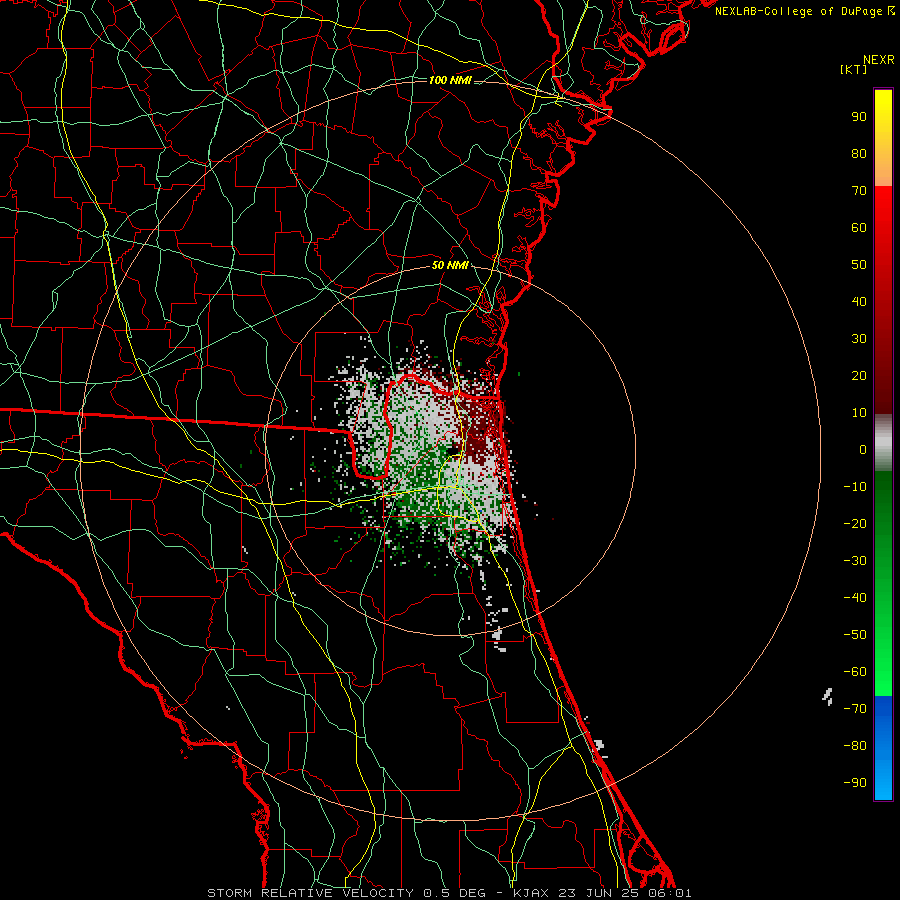Click the -10 scale value
The width and height of the screenshot is (900, 900).
click(x=855, y=487)
